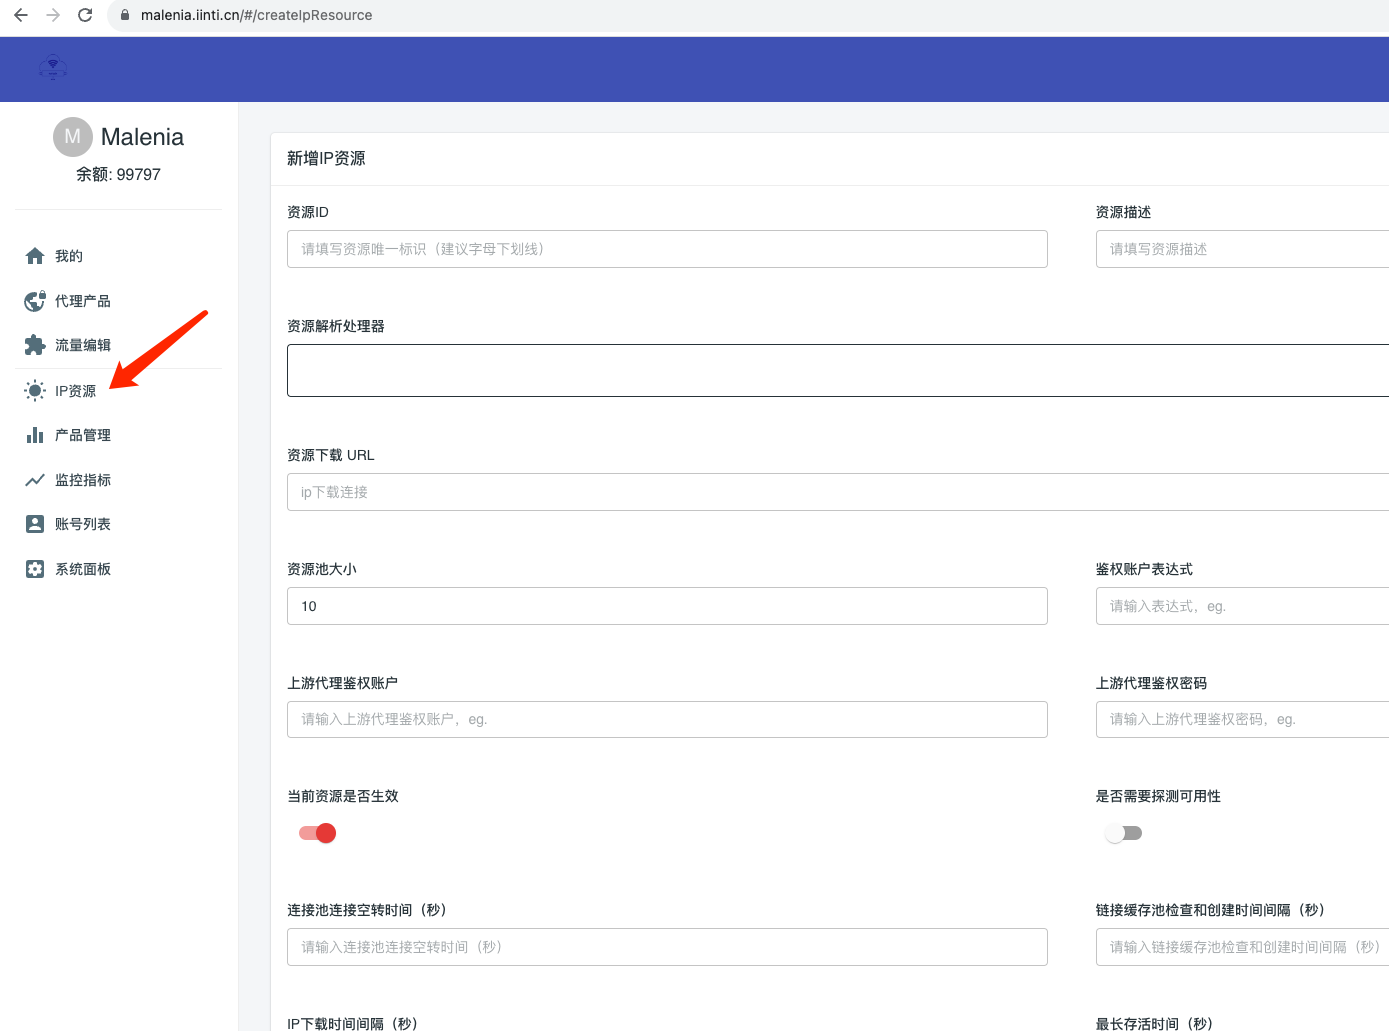Click the gear icon next to 系统面板
The height and width of the screenshot is (1031, 1389).
point(34,568)
